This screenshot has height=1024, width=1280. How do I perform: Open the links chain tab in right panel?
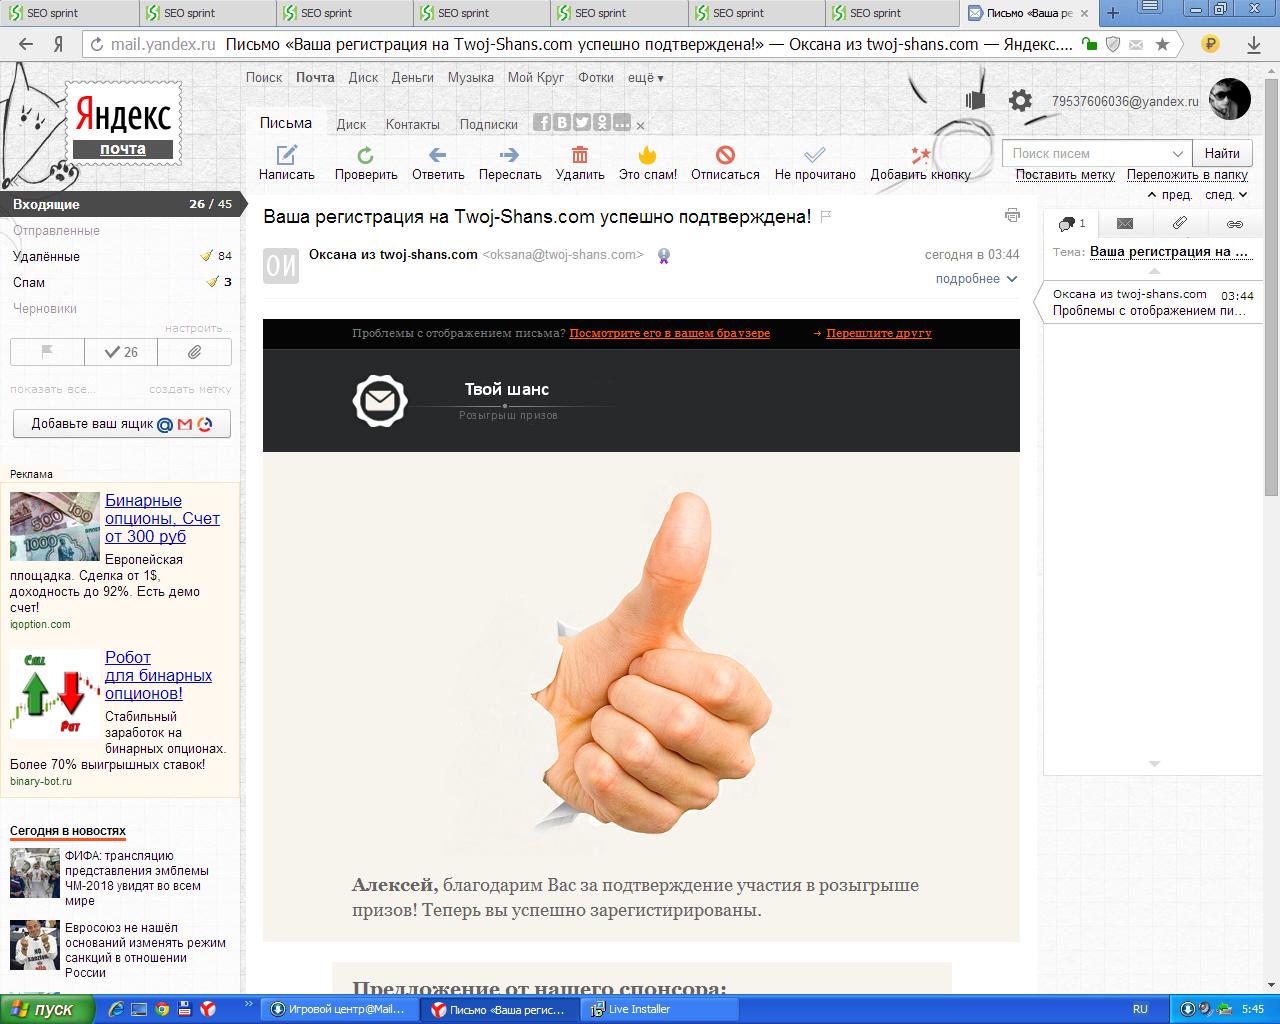[1235, 223]
